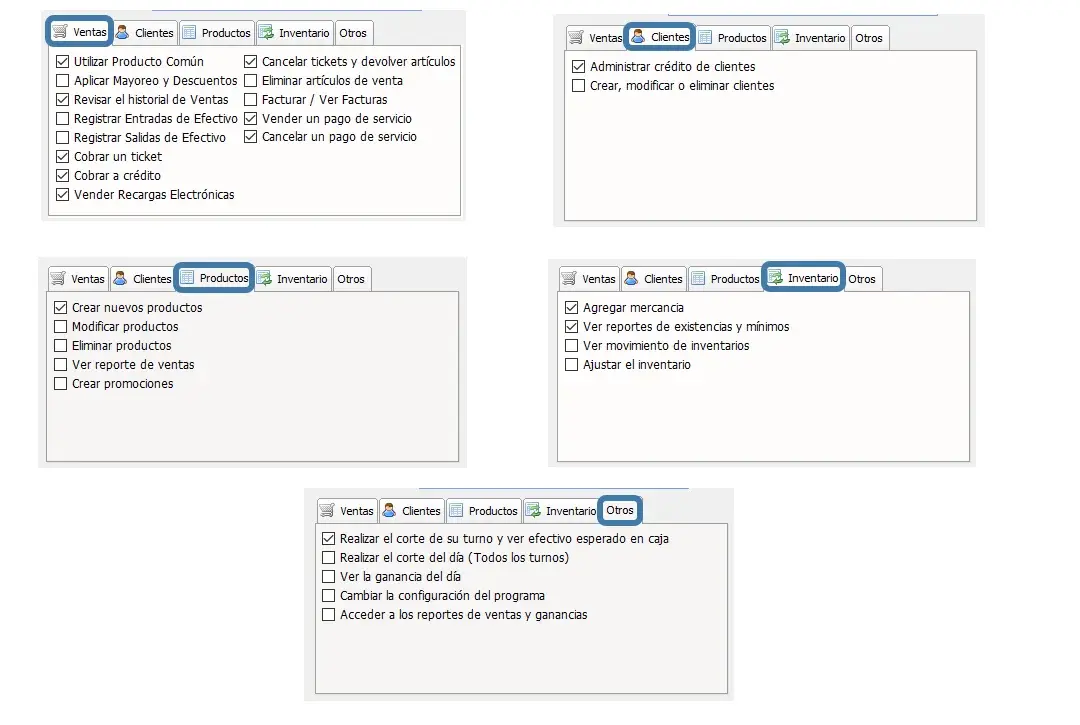This screenshot has width=1080, height=725.
Task: Toggle Ver la ganancia del día checkbox
Action: click(x=329, y=576)
